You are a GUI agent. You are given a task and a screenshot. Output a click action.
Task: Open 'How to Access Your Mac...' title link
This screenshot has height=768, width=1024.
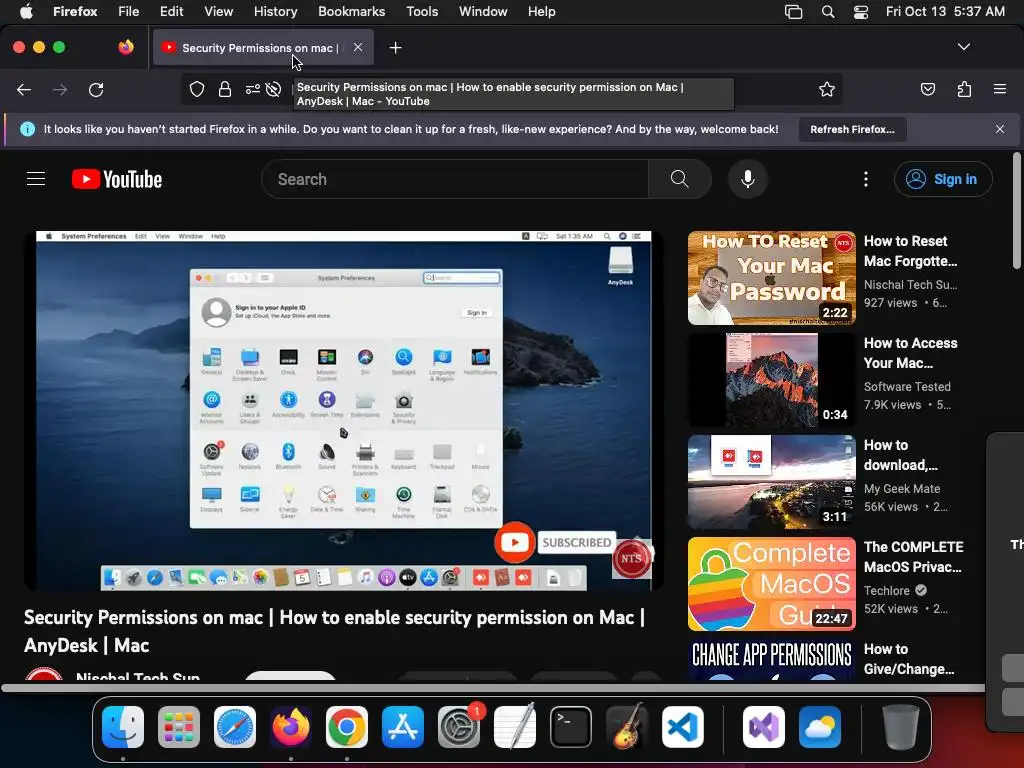pyautogui.click(x=910, y=353)
